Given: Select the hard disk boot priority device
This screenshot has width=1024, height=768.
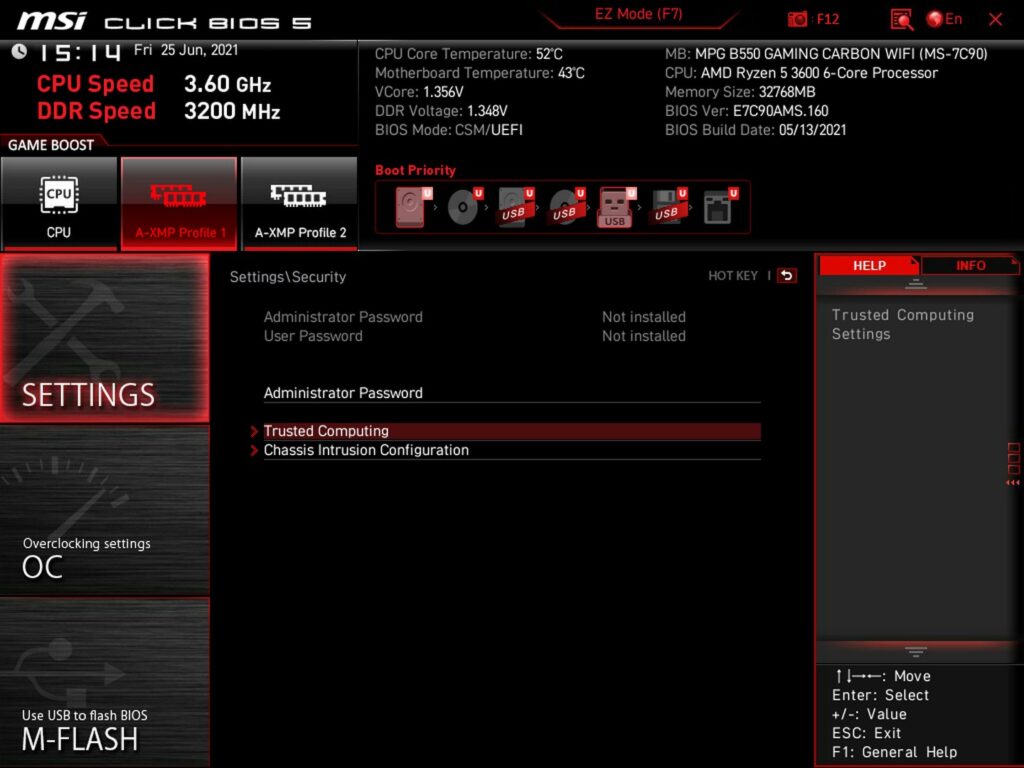Looking at the screenshot, I should (413, 207).
